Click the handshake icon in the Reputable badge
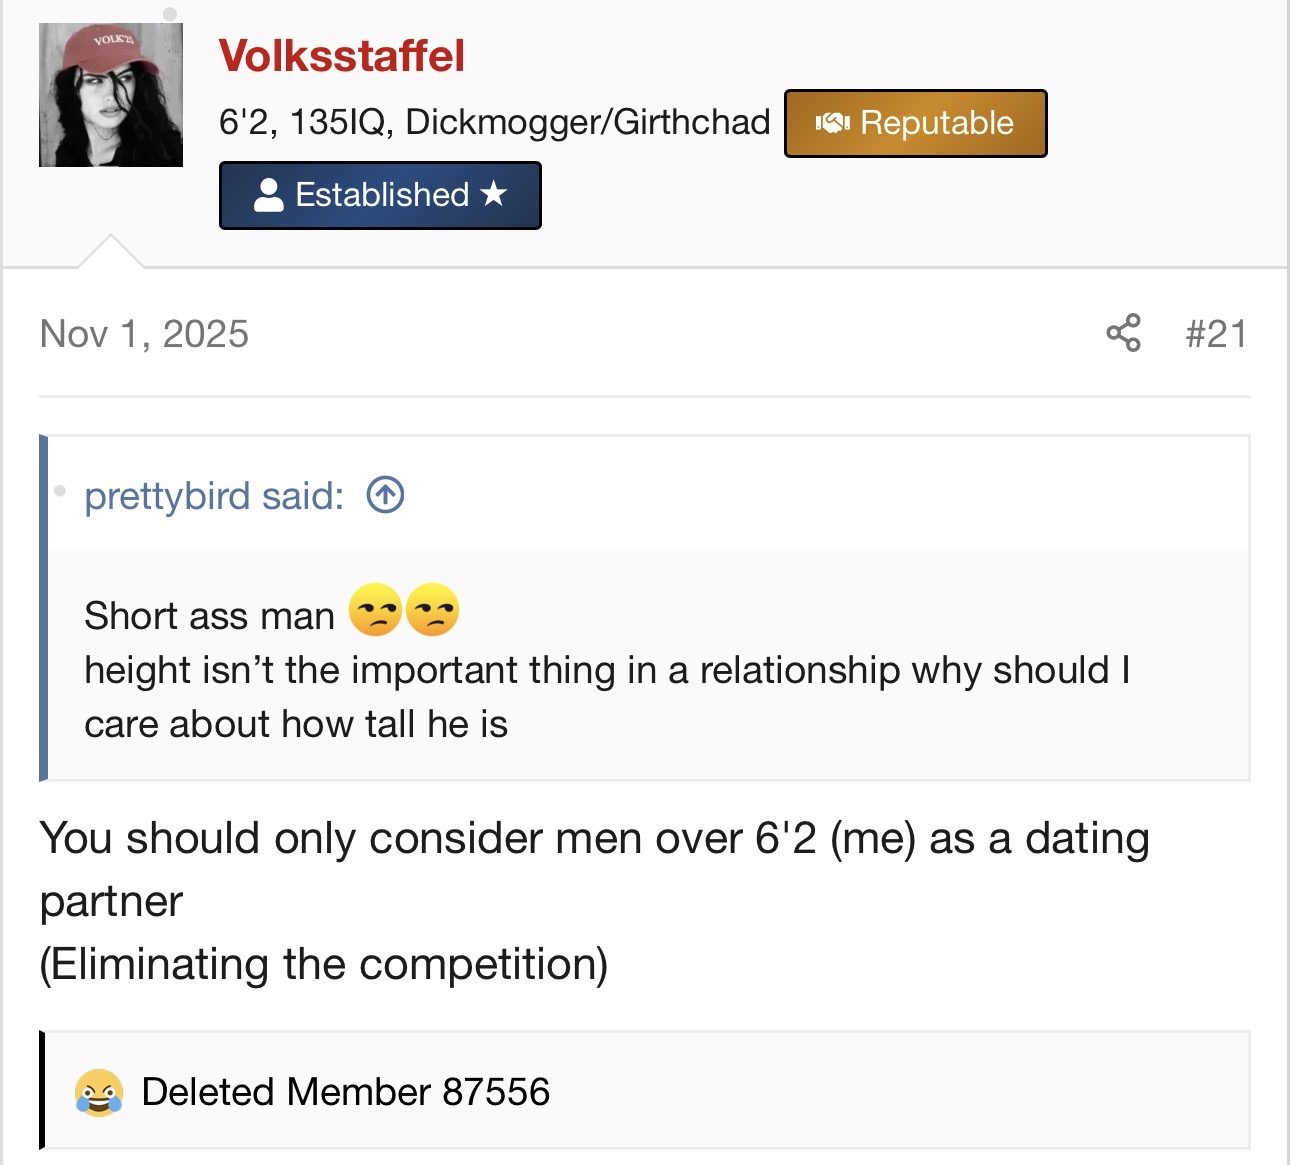Viewport: 1290px width, 1165px height. [832, 123]
